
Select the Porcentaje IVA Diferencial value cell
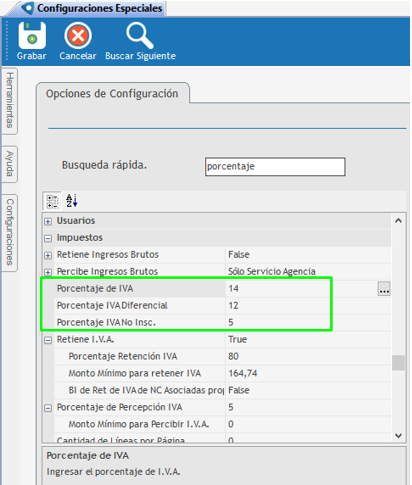(x=308, y=306)
